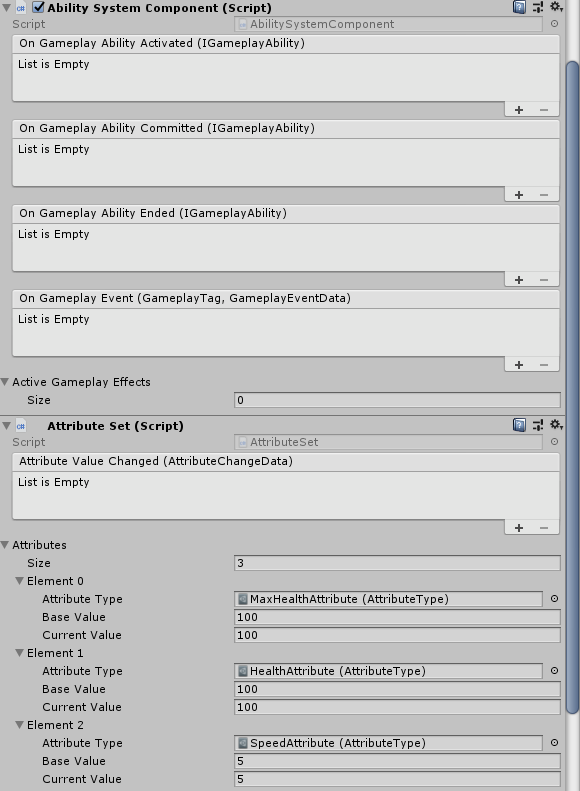The image size is (580, 791).
Task: Click 'Attribute Value Changed' event header
Action: (x=286, y=461)
